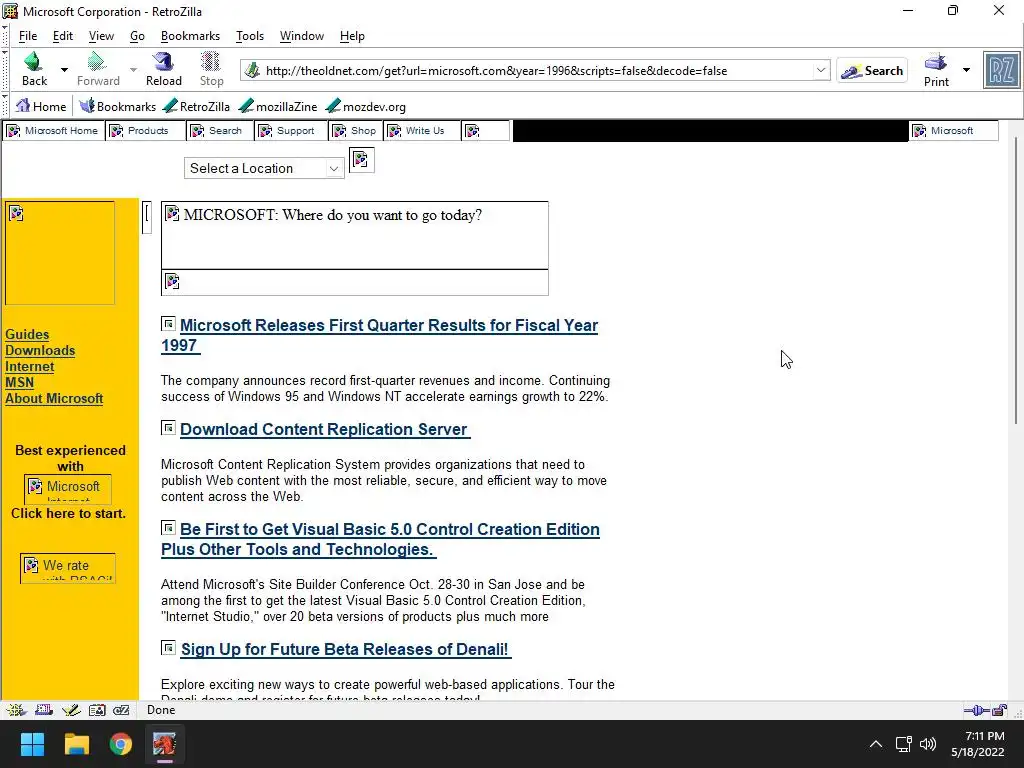Go back with the Back toolbar button
1024x768 pixels.
pos(35,69)
